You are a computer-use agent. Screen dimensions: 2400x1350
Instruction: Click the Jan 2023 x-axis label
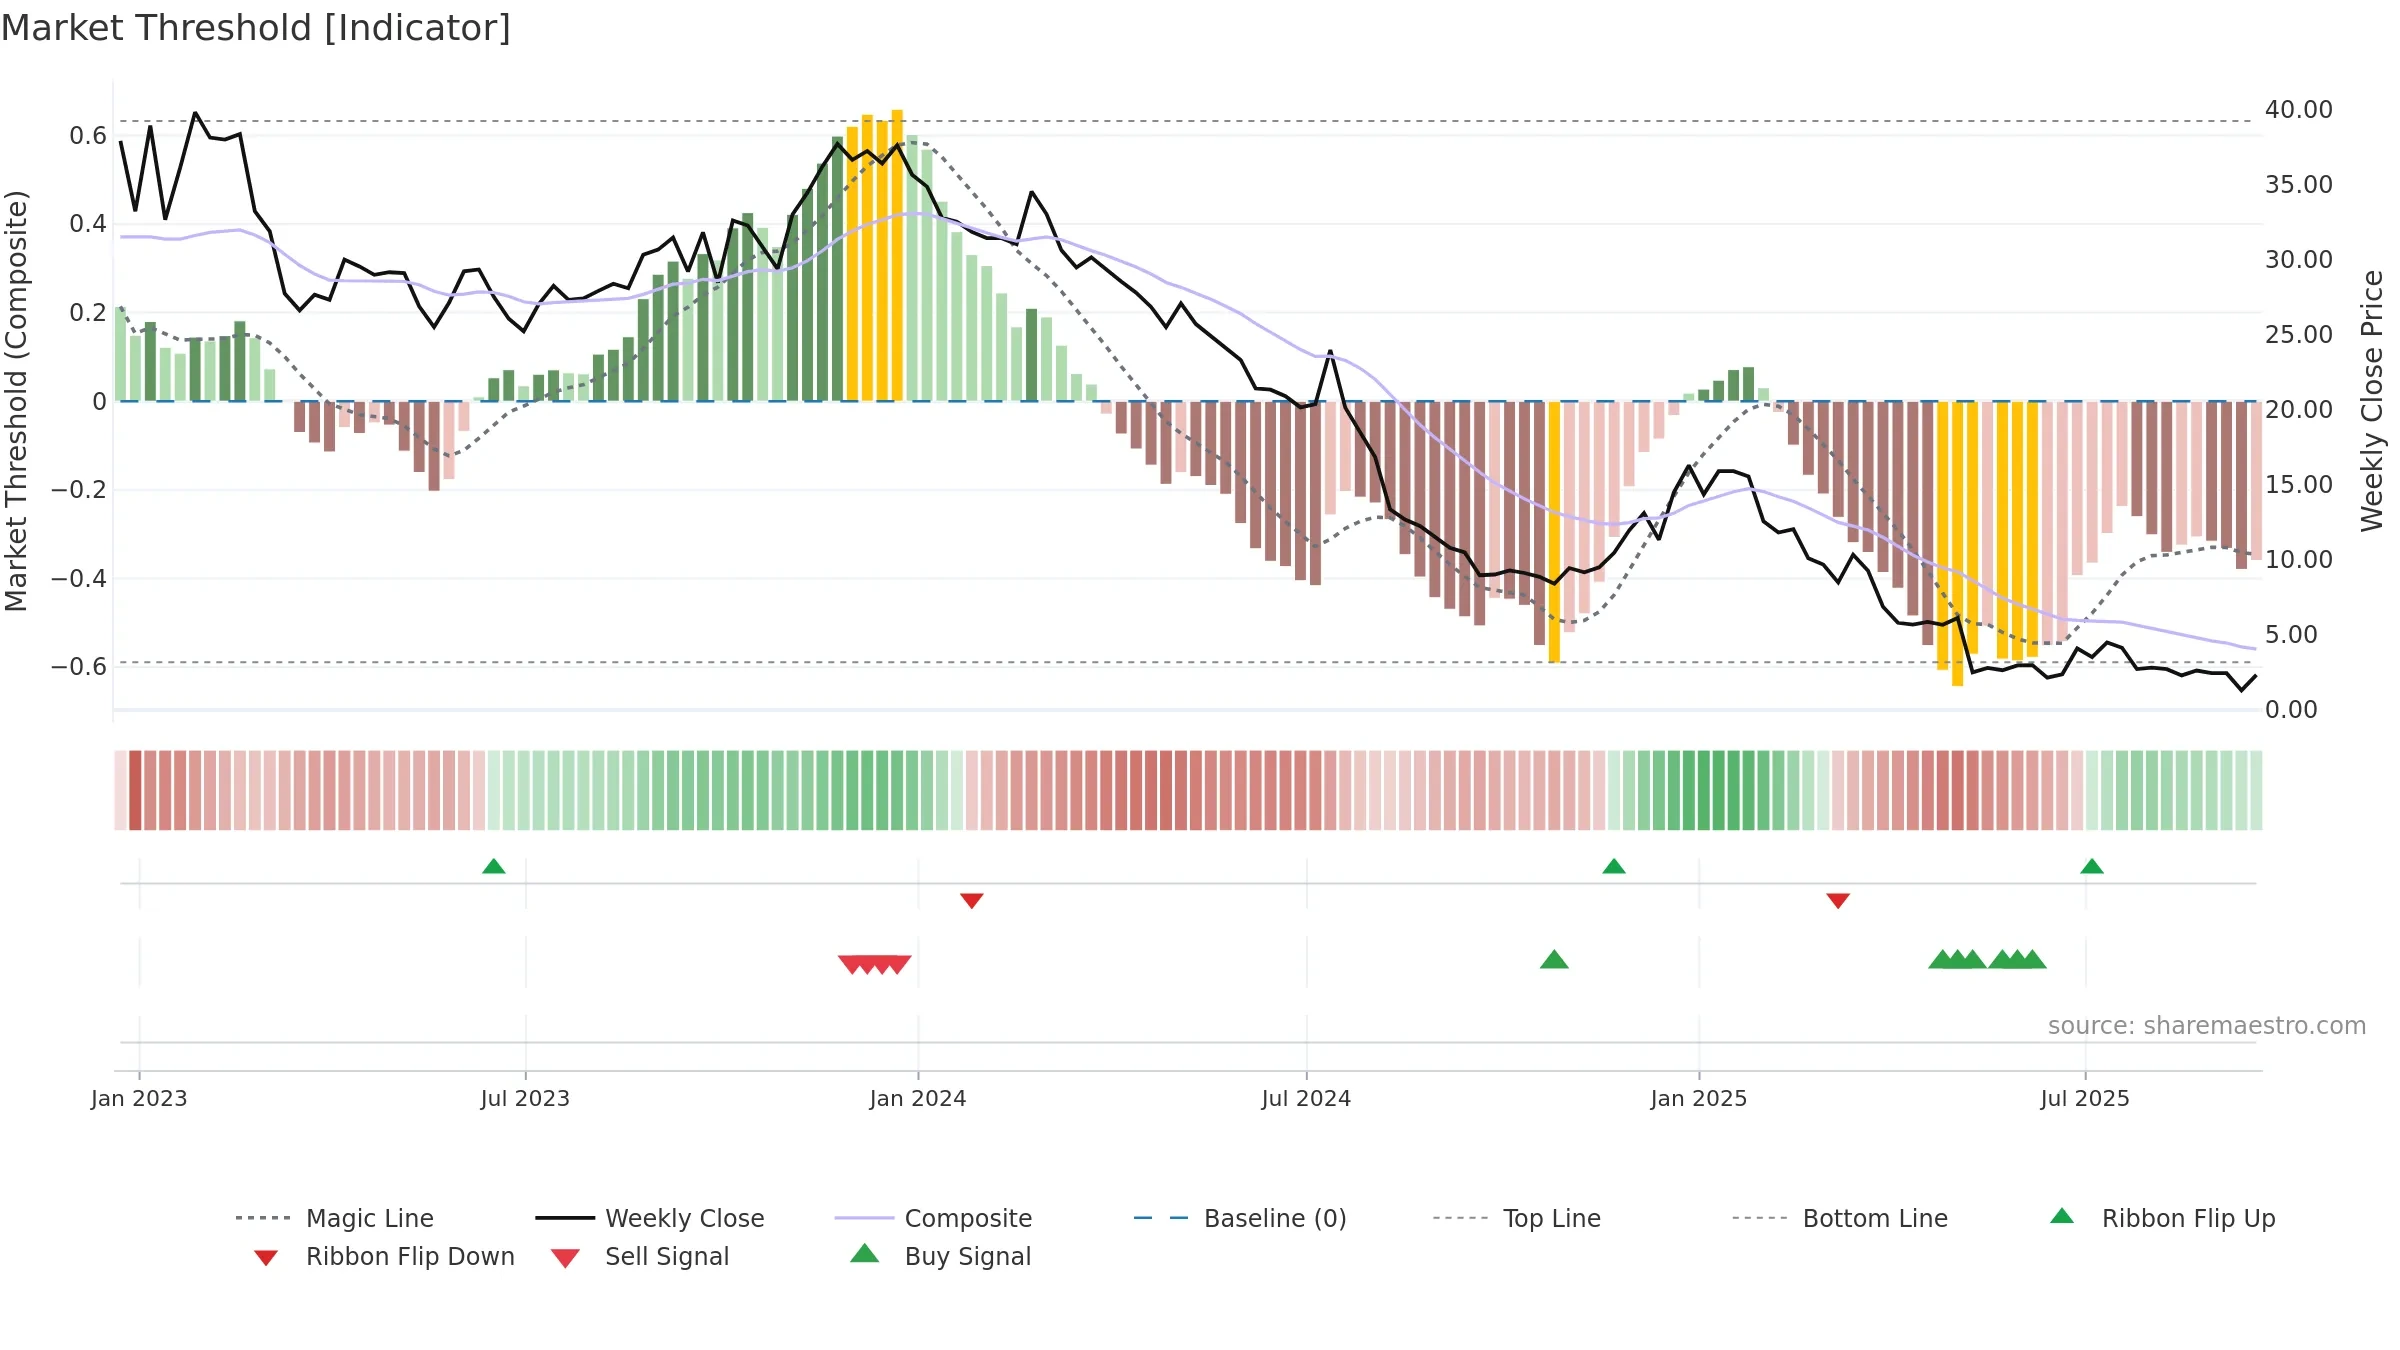point(139,1099)
